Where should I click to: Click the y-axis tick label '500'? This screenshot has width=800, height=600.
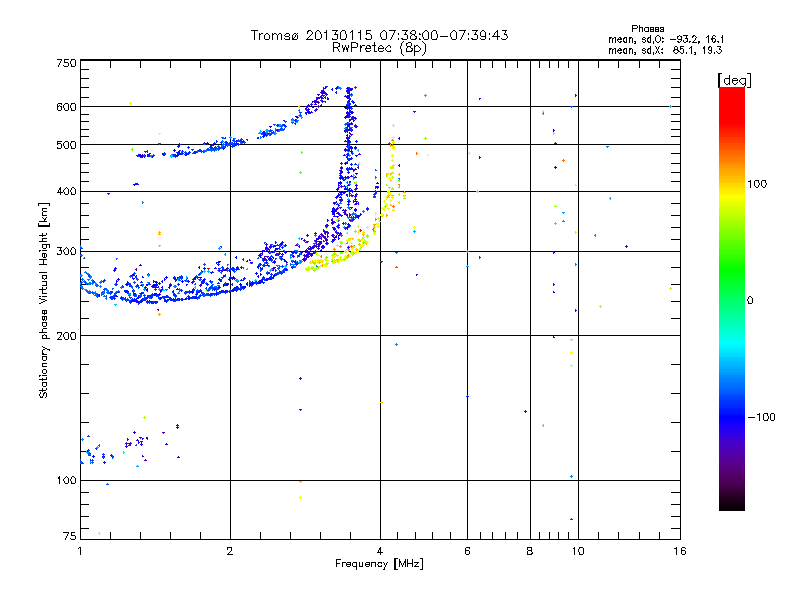click(66, 145)
